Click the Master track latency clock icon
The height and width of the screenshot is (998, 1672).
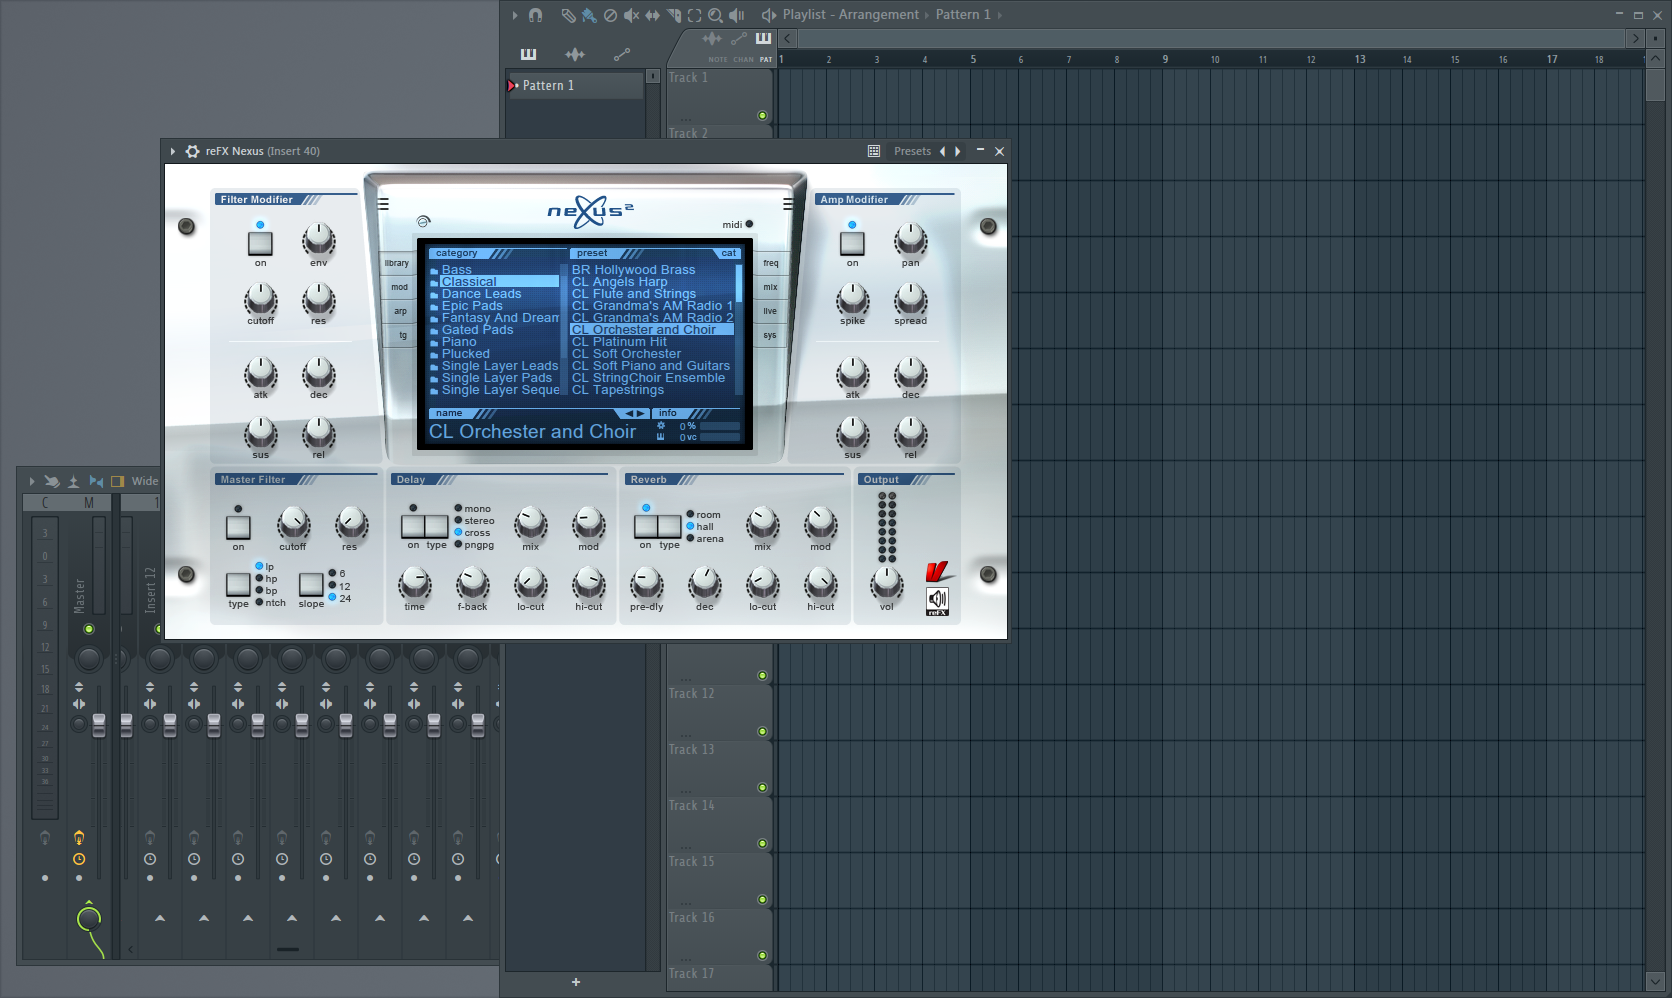tap(79, 859)
